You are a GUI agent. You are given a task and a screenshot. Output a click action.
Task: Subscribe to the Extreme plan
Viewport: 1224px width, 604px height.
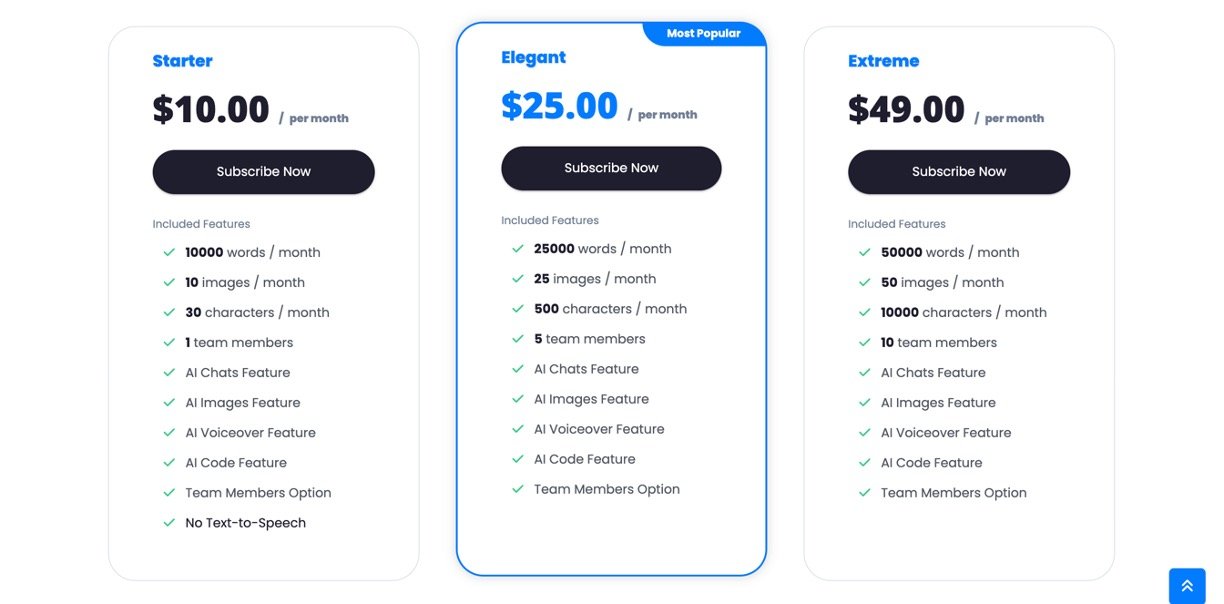tap(958, 172)
